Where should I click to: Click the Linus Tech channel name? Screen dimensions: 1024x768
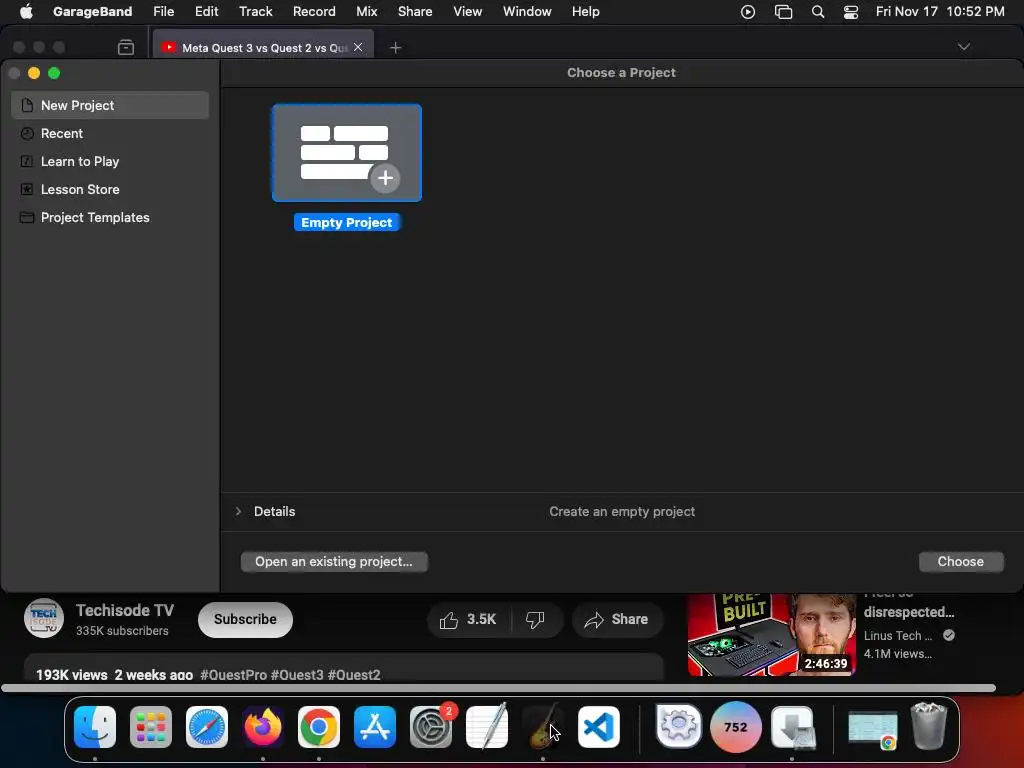pyautogui.click(x=897, y=635)
